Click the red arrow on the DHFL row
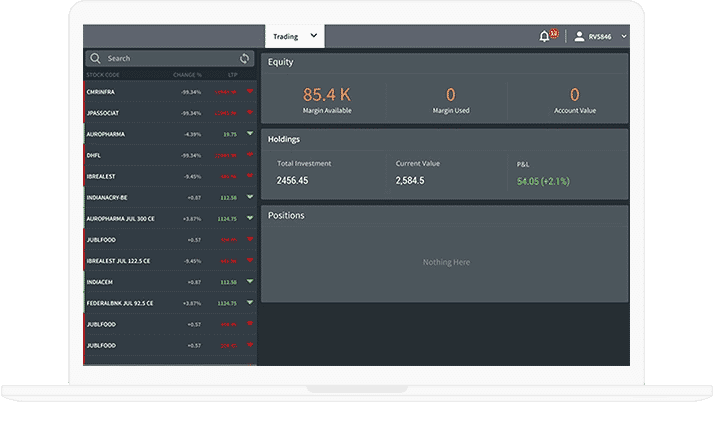The width and height of the screenshot is (715, 430). 250,155
